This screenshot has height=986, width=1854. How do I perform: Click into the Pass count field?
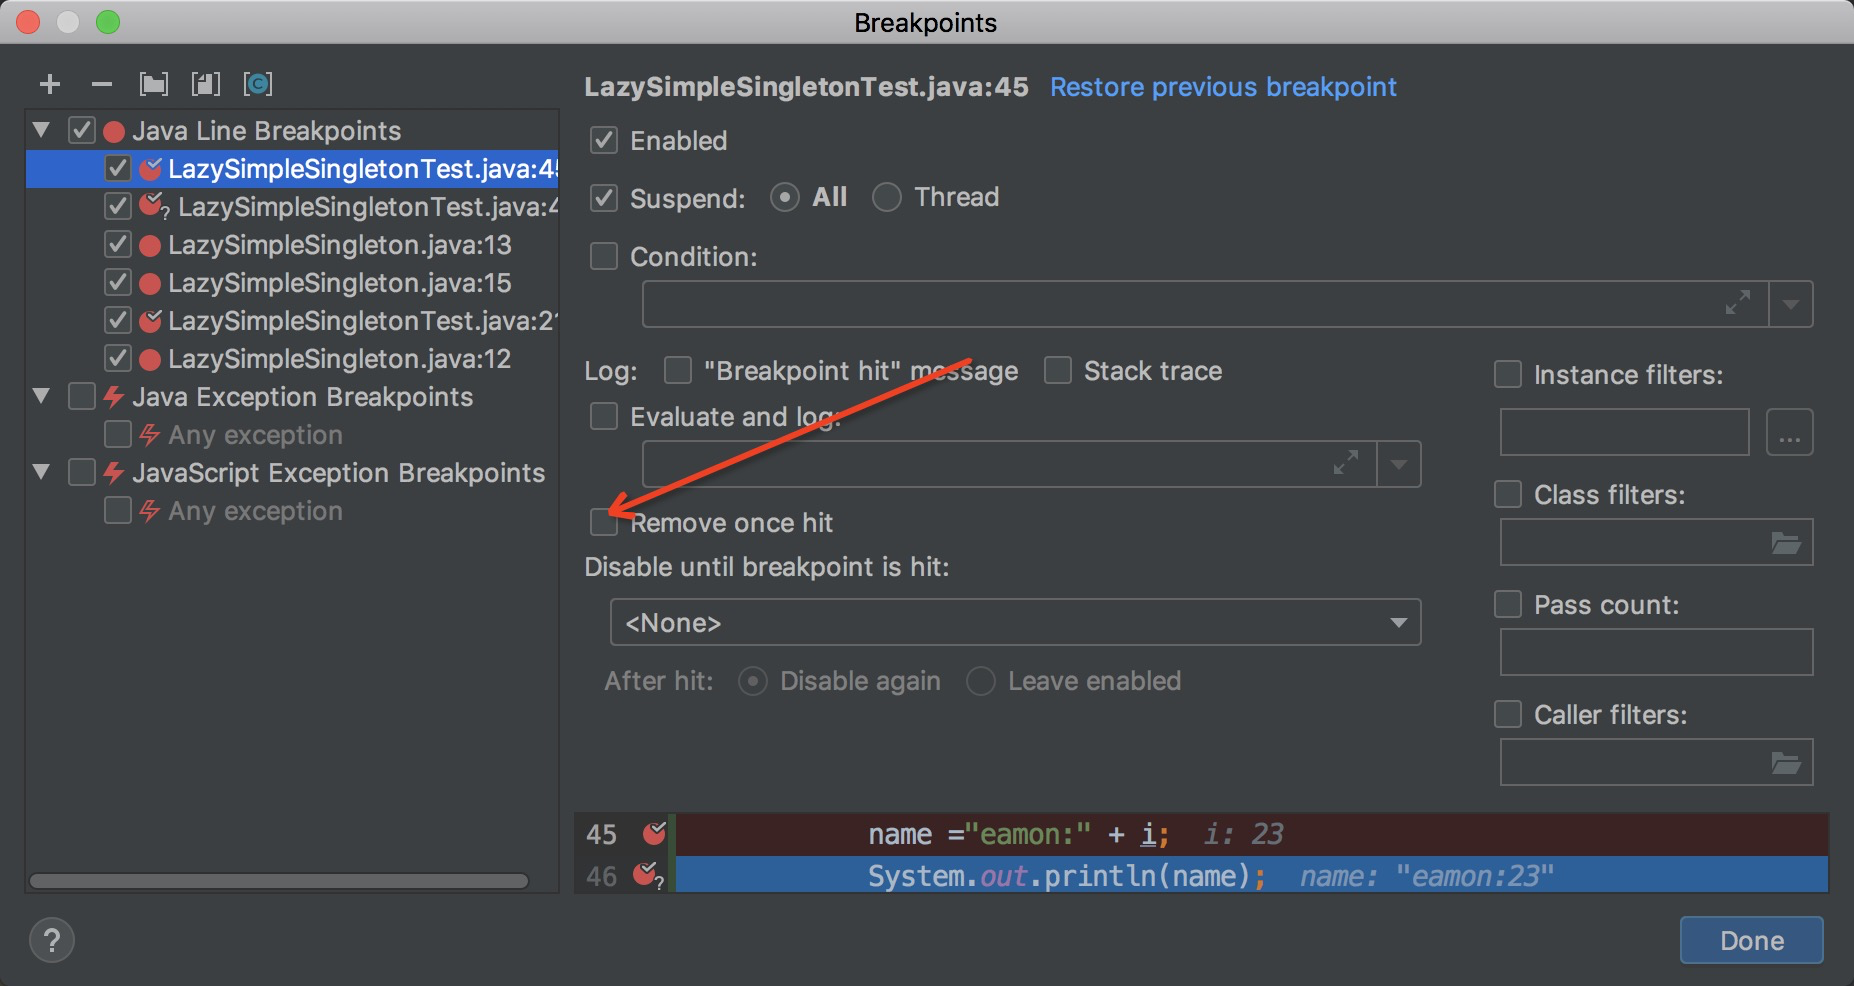point(1656,652)
